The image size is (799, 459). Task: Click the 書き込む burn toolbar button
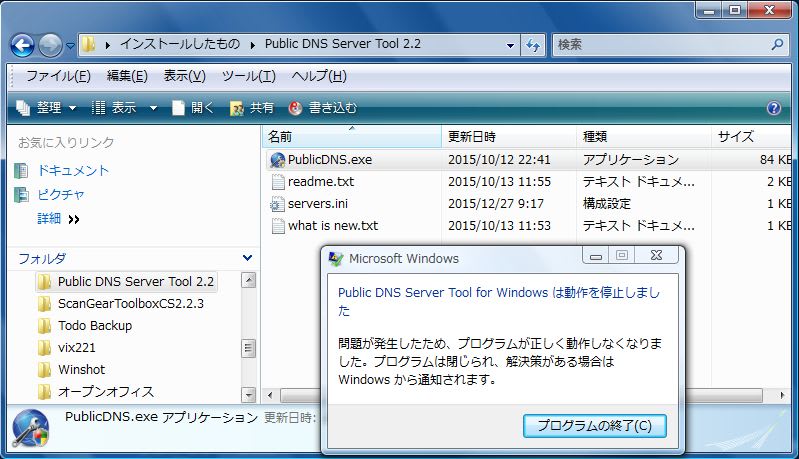point(323,107)
